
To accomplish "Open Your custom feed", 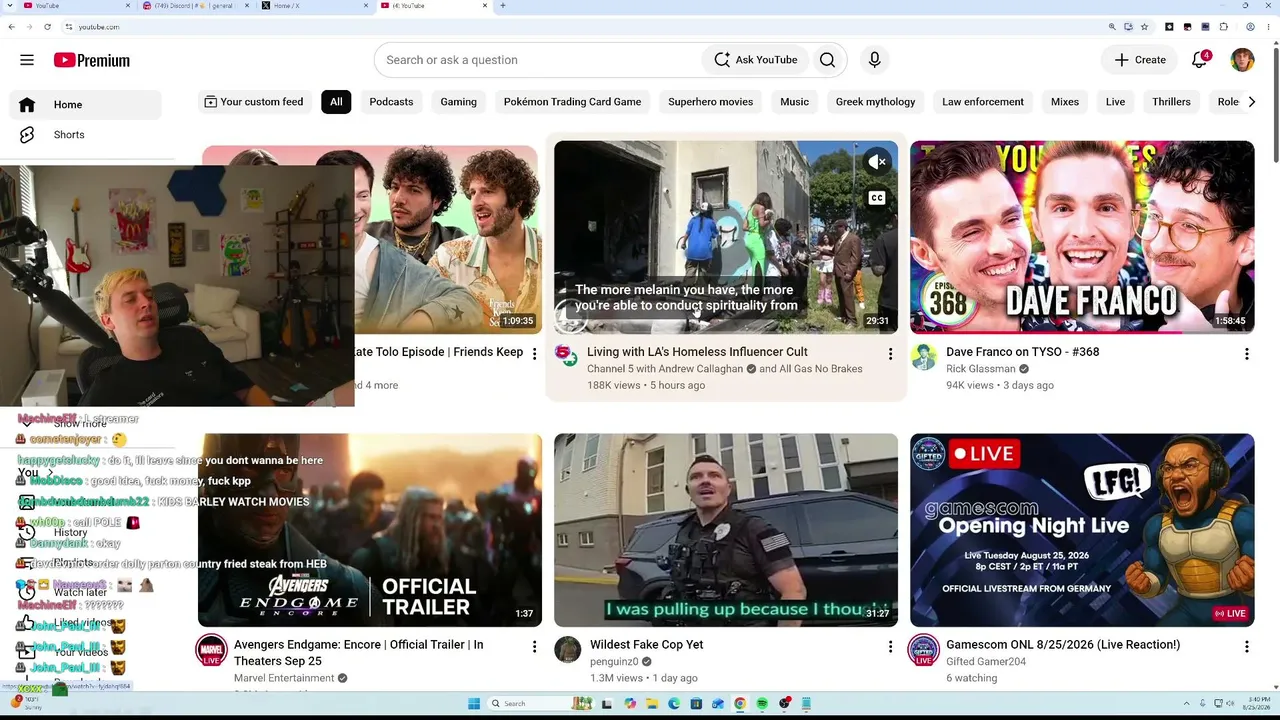I will click(254, 102).
